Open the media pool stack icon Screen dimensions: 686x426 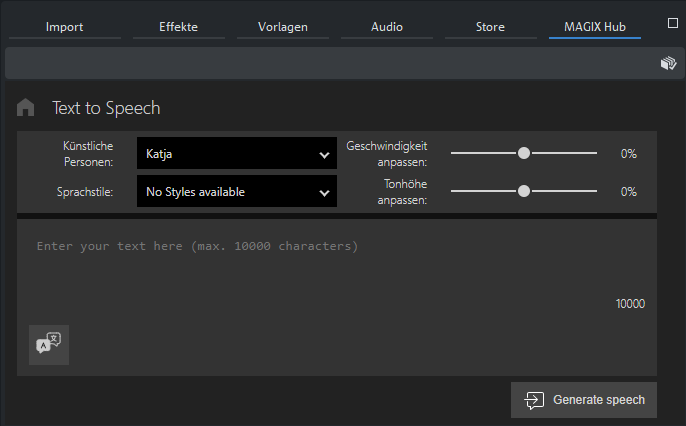coord(668,63)
